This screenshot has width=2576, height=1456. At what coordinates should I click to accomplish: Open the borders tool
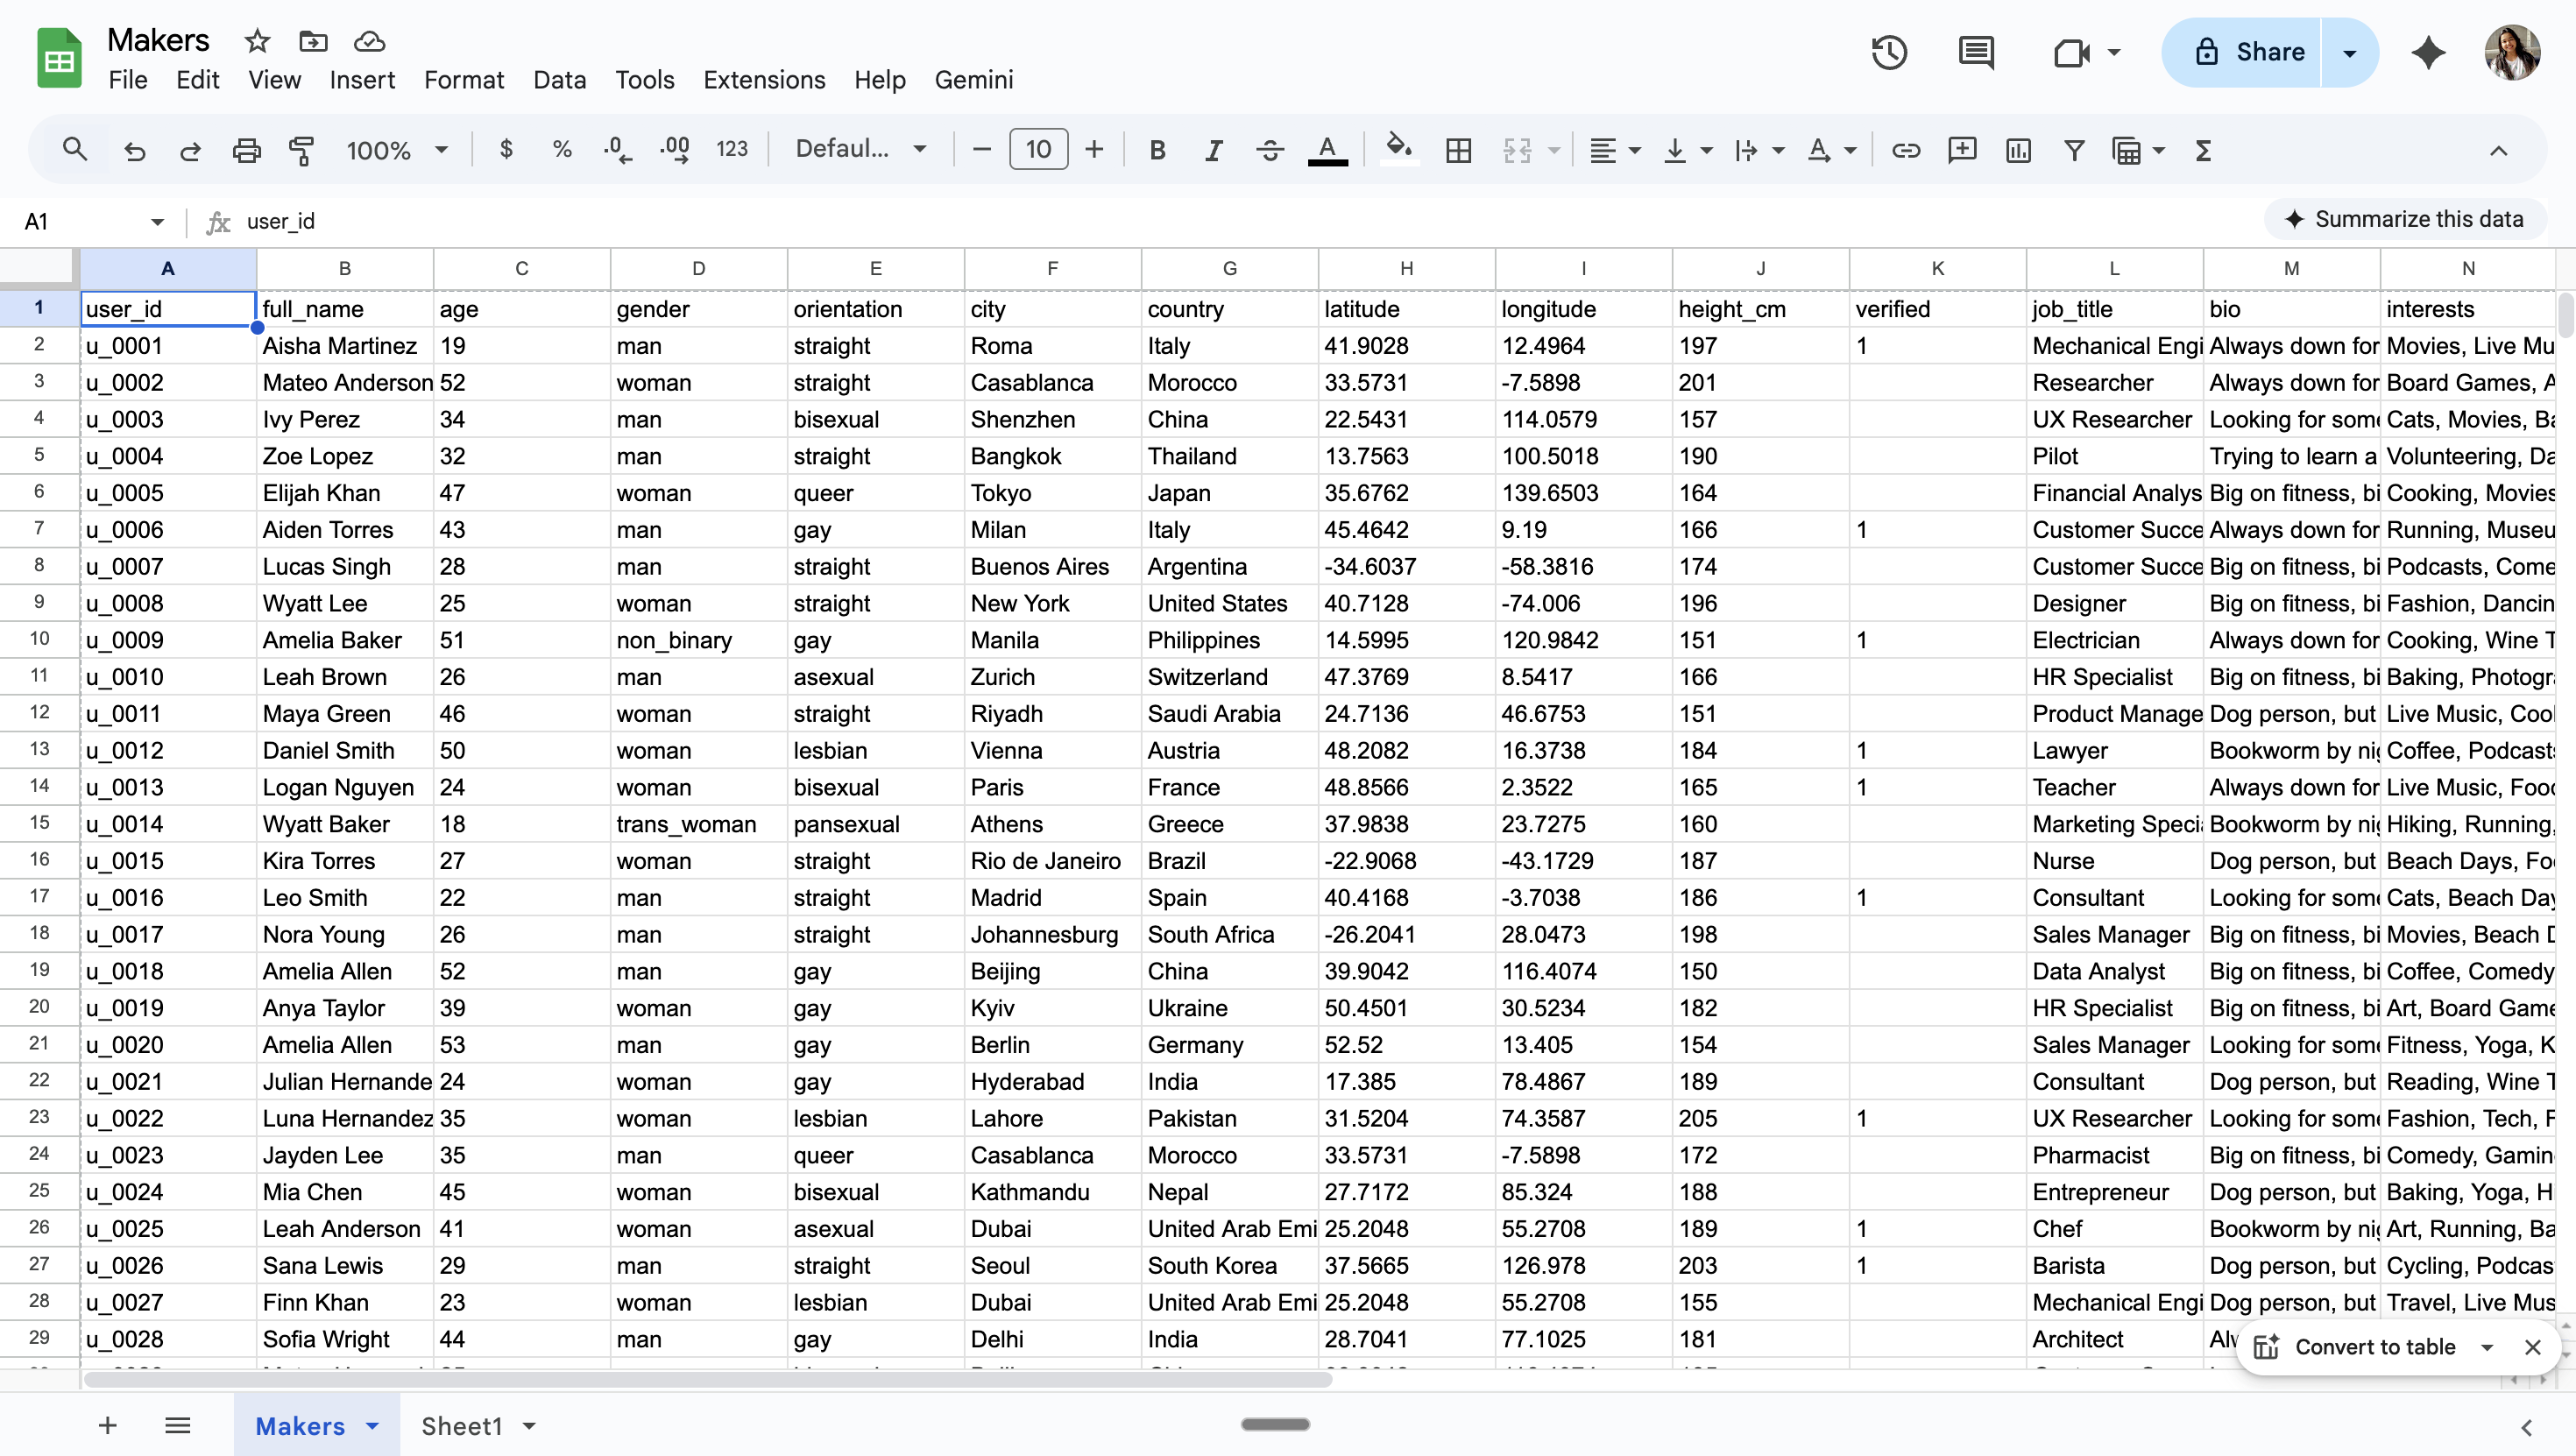coord(1458,150)
